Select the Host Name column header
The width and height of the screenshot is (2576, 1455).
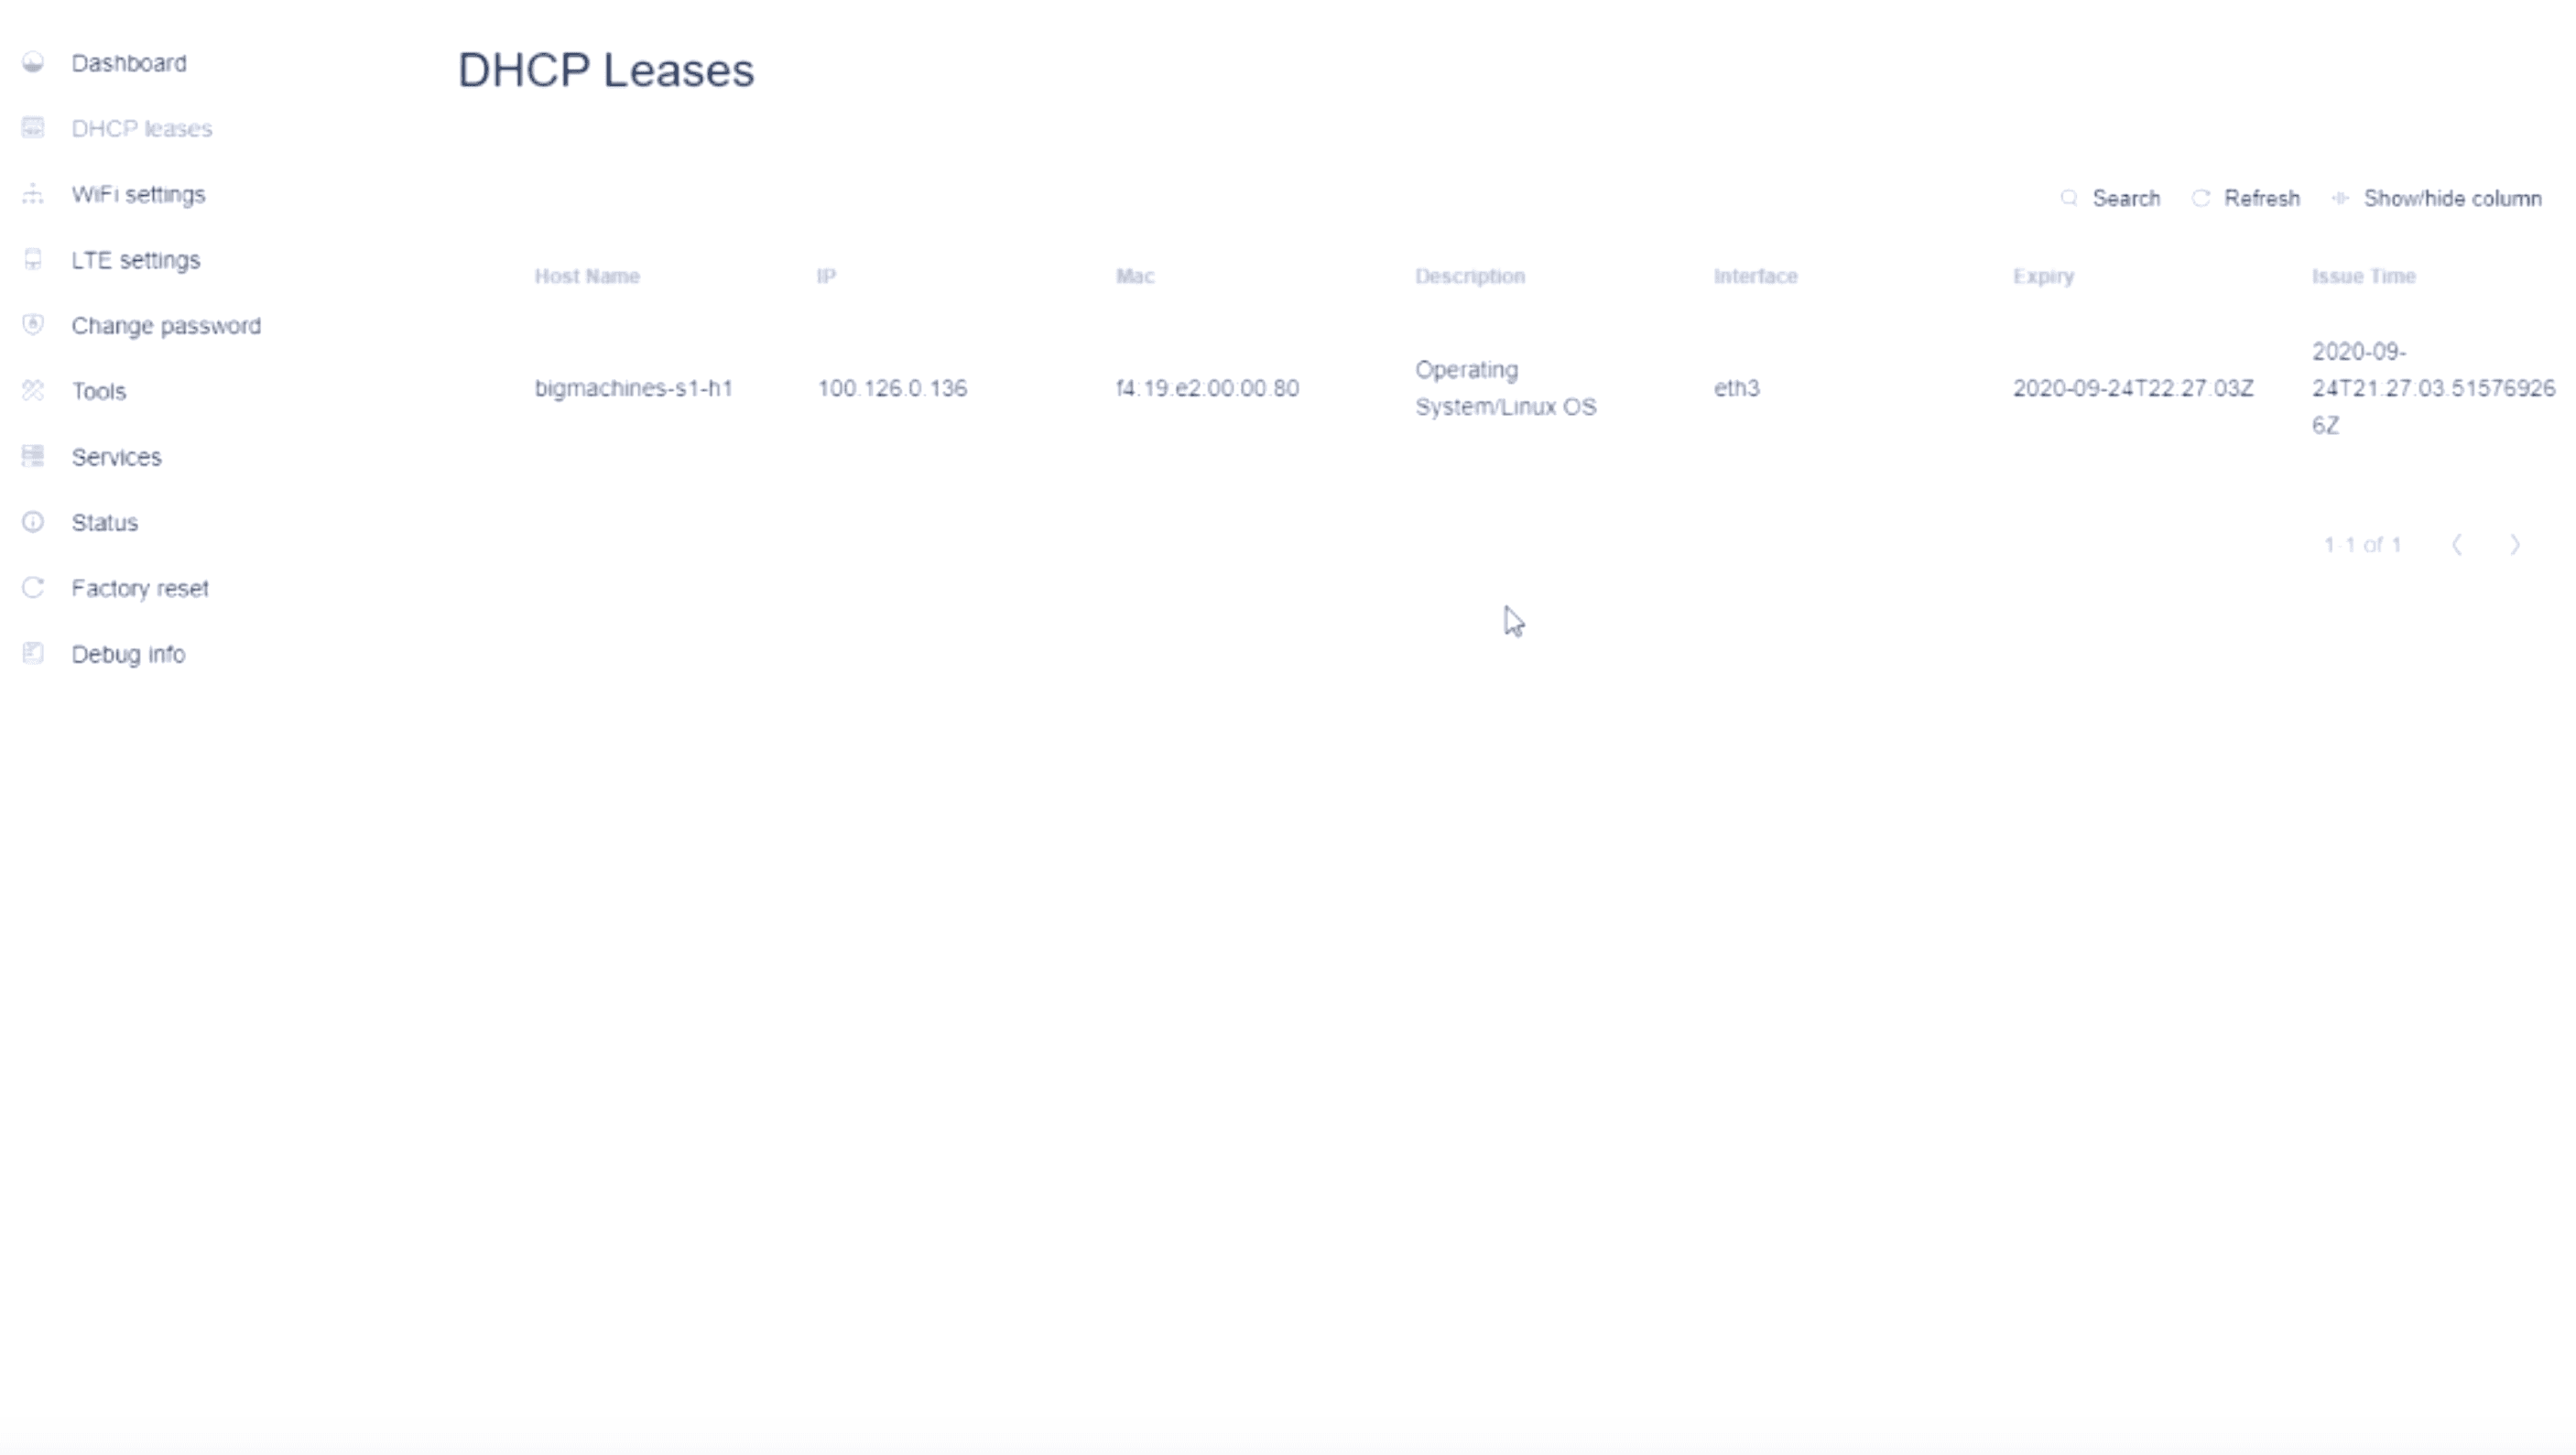click(585, 275)
